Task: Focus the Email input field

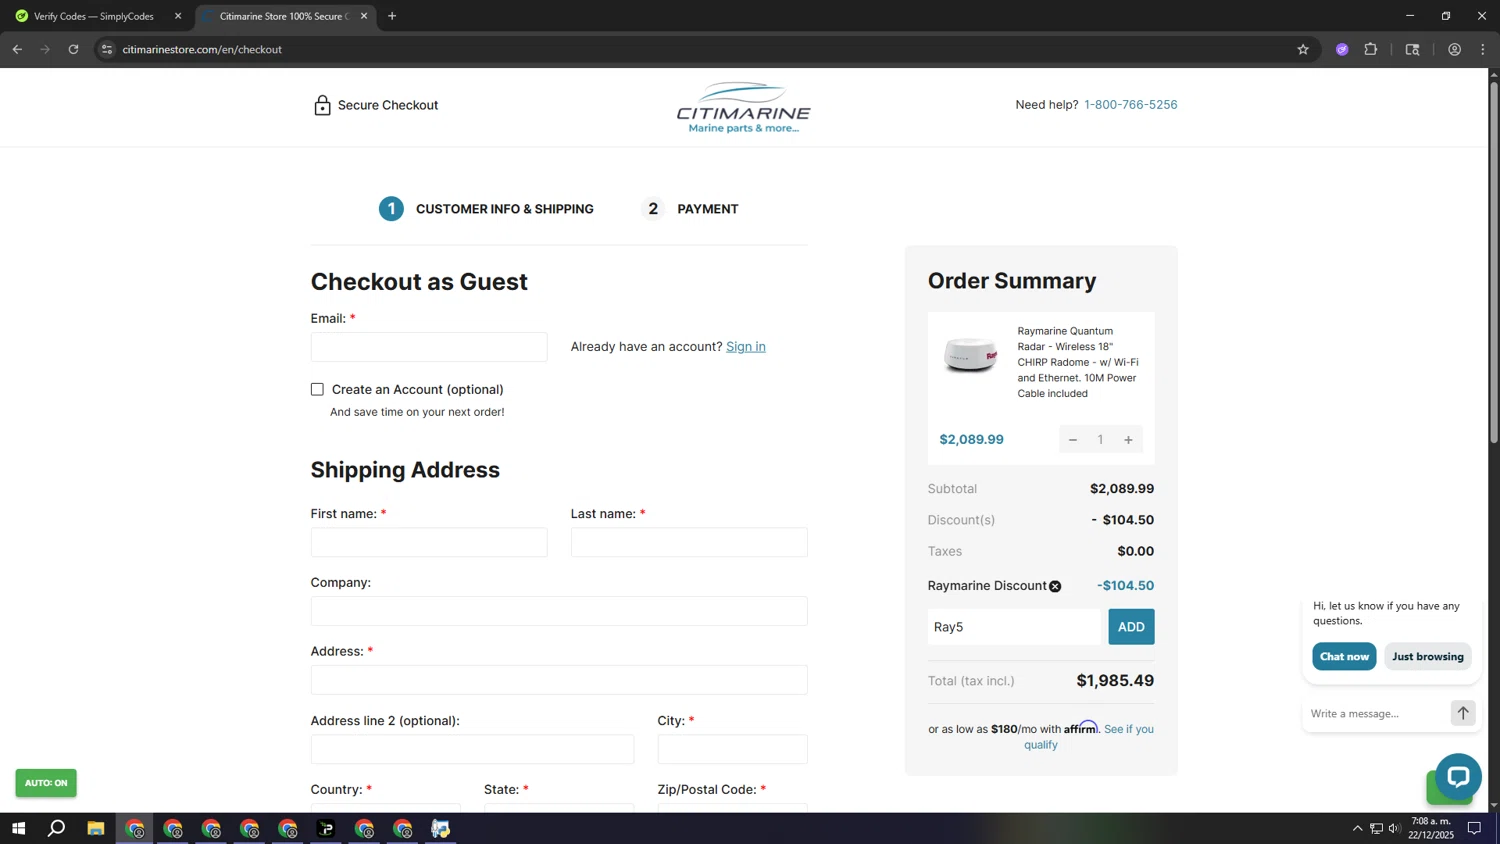Action: click(x=429, y=347)
